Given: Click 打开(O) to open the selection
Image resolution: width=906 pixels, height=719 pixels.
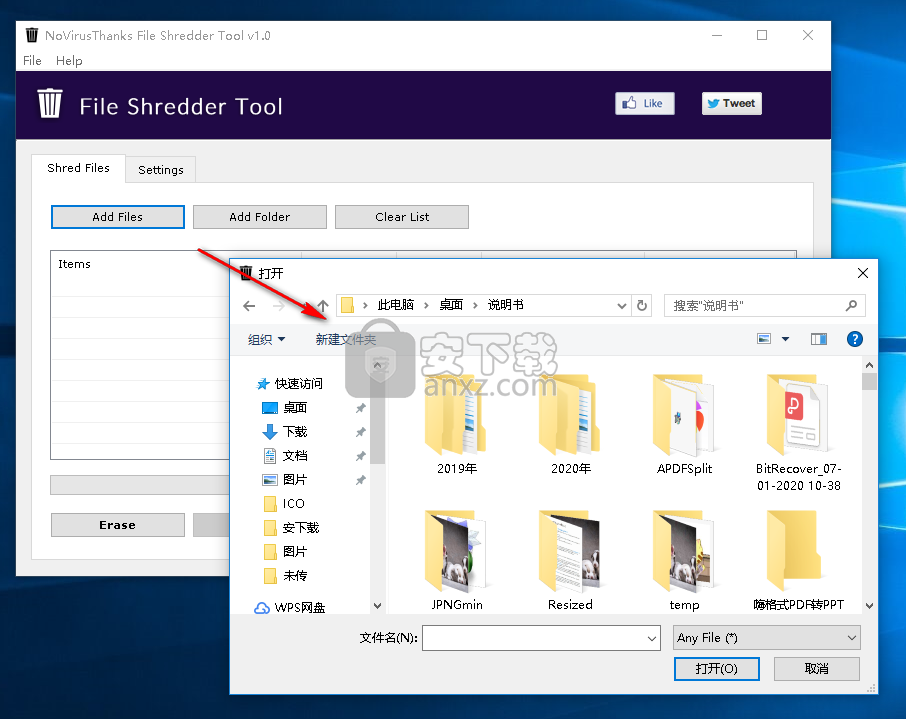Looking at the screenshot, I should (x=716, y=669).
